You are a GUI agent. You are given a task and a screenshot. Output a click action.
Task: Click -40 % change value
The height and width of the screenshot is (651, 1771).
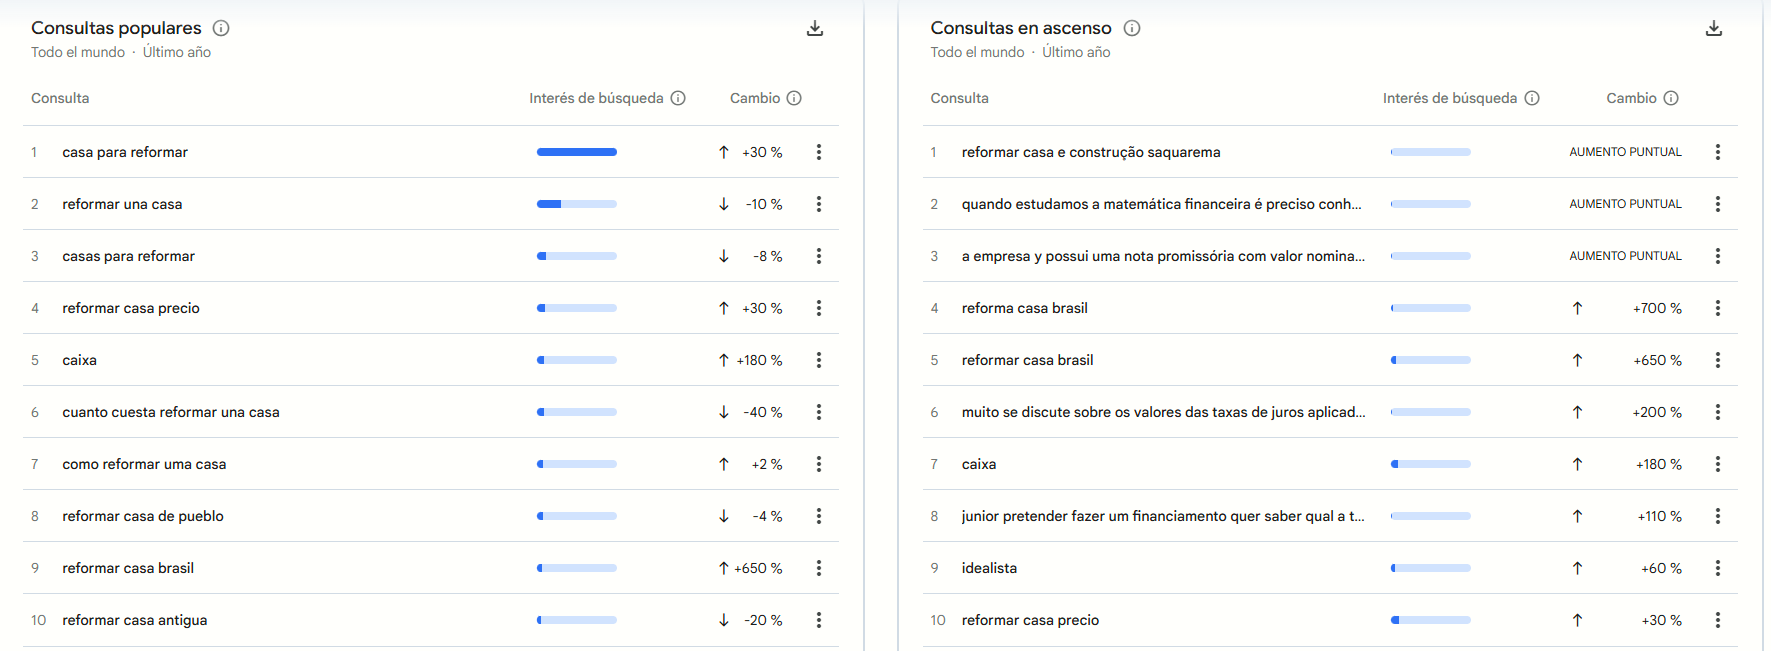(763, 412)
